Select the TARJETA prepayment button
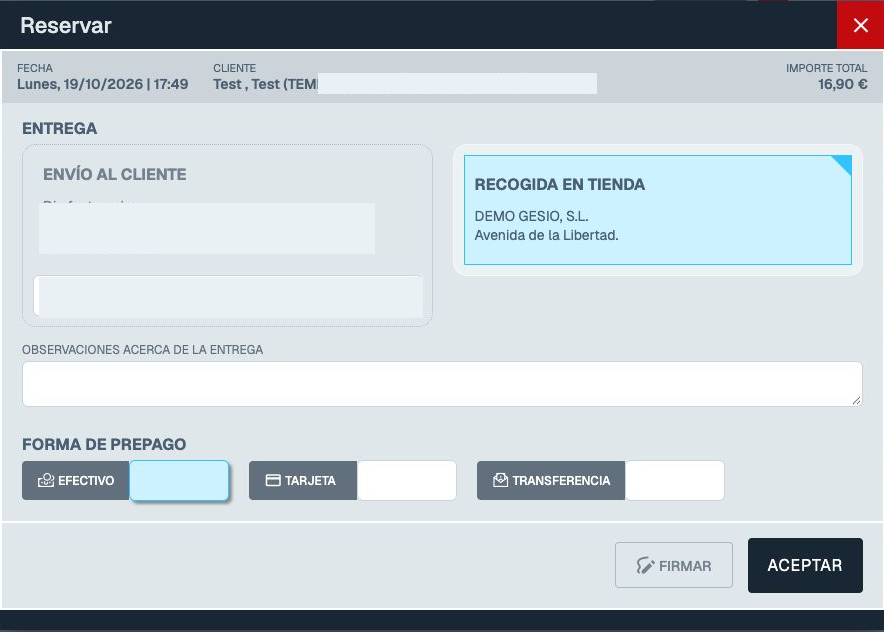 click(x=303, y=480)
